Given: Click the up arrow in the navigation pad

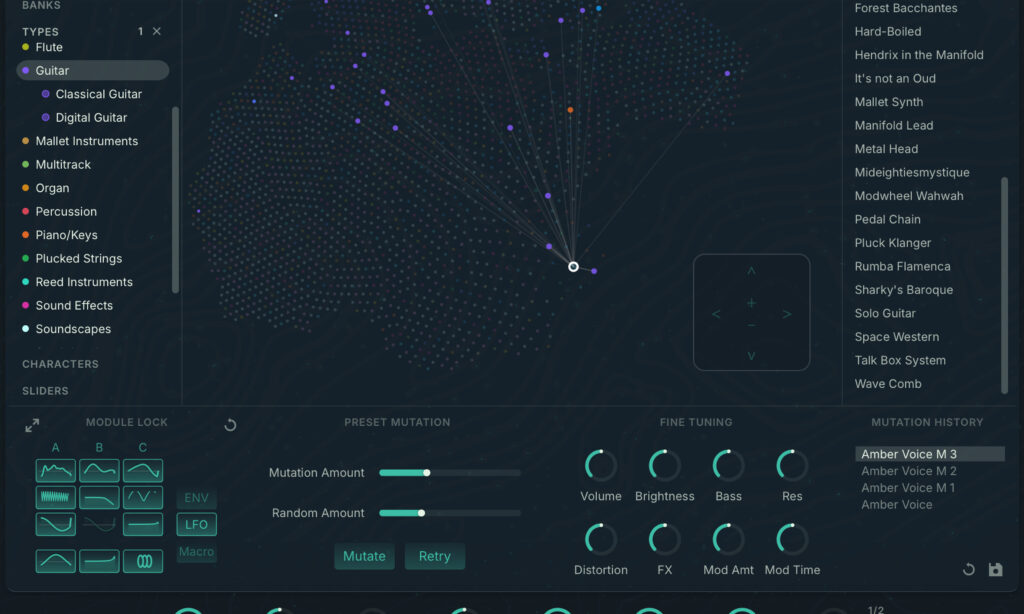Looking at the screenshot, I should [752, 272].
